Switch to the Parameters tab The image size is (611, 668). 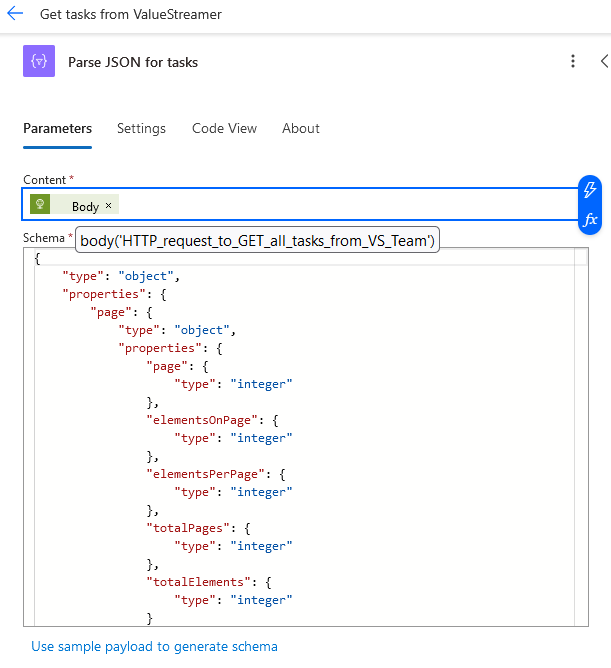57,128
